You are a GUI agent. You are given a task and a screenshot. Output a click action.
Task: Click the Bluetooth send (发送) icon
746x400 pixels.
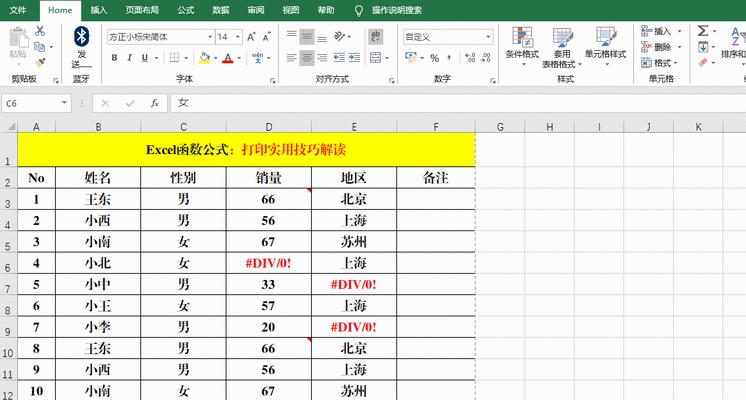81,47
